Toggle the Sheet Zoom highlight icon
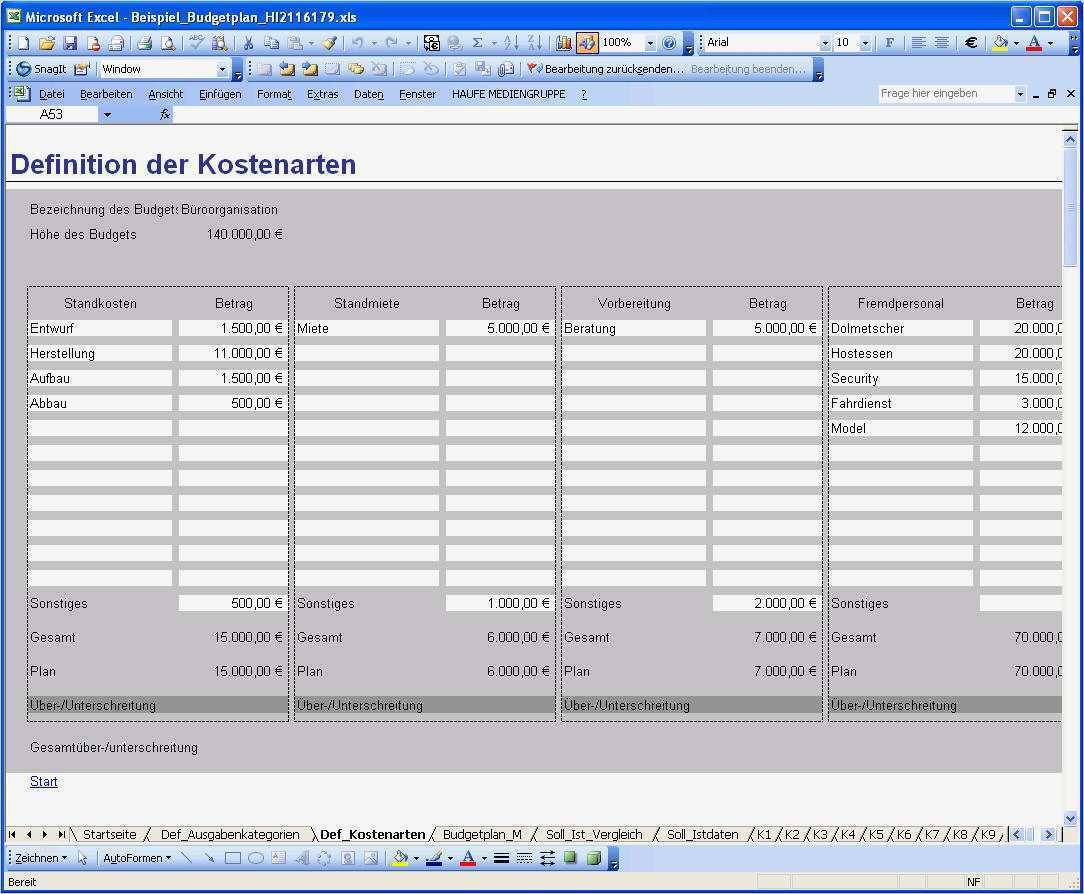 tap(587, 42)
